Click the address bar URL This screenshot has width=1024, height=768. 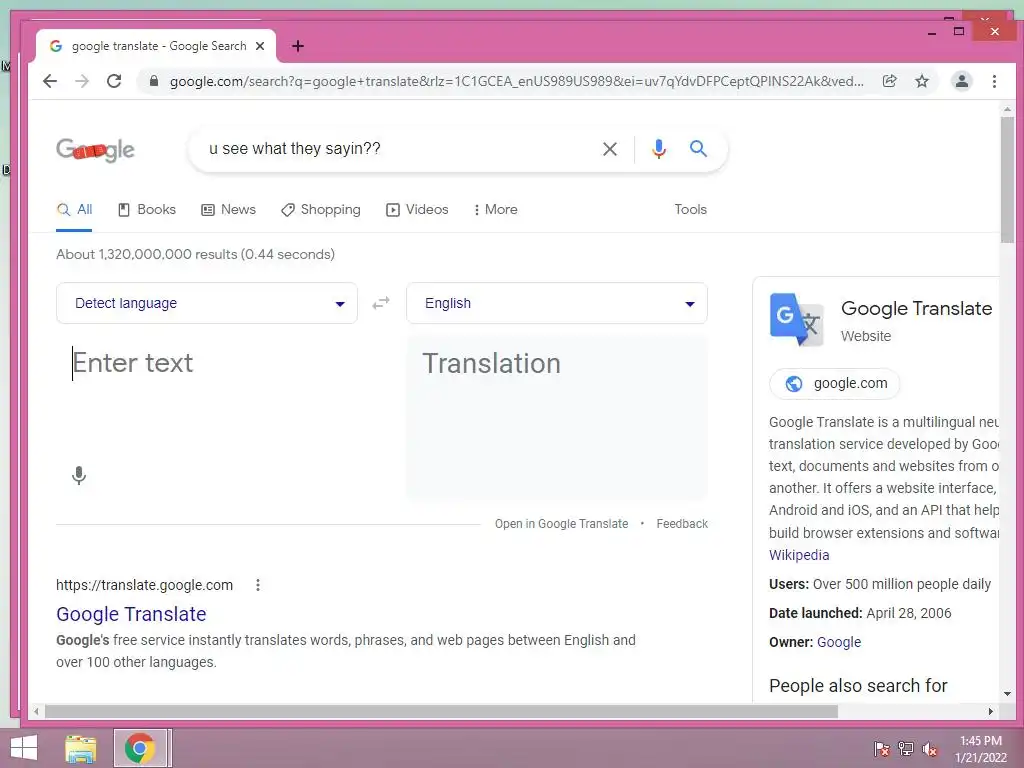point(516,81)
